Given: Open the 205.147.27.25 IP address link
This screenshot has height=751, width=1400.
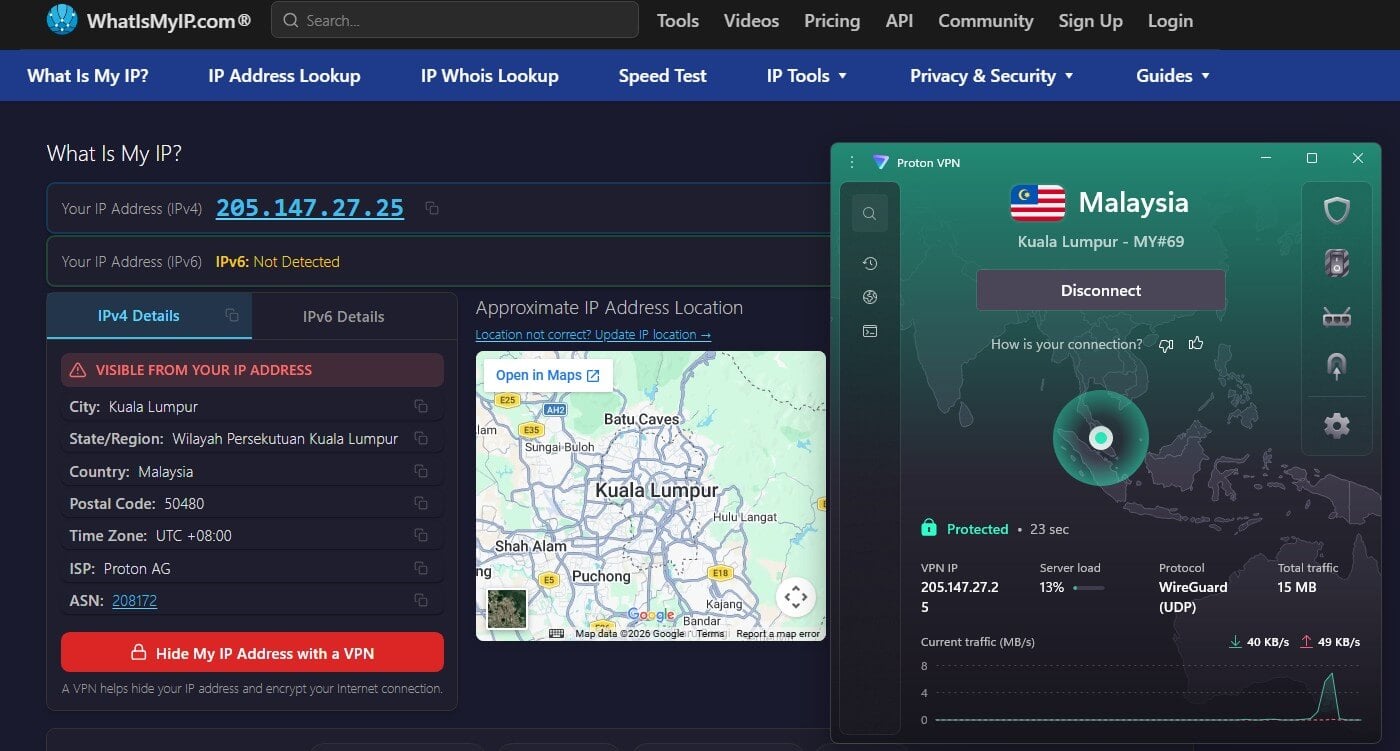Looking at the screenshot, I should [x=310, y=208].
